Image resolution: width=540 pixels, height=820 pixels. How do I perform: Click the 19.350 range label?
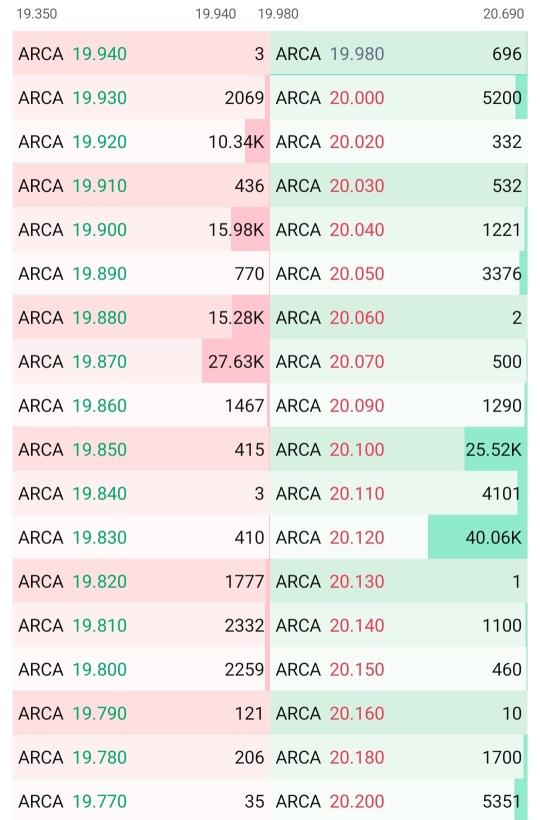(37, 14)
